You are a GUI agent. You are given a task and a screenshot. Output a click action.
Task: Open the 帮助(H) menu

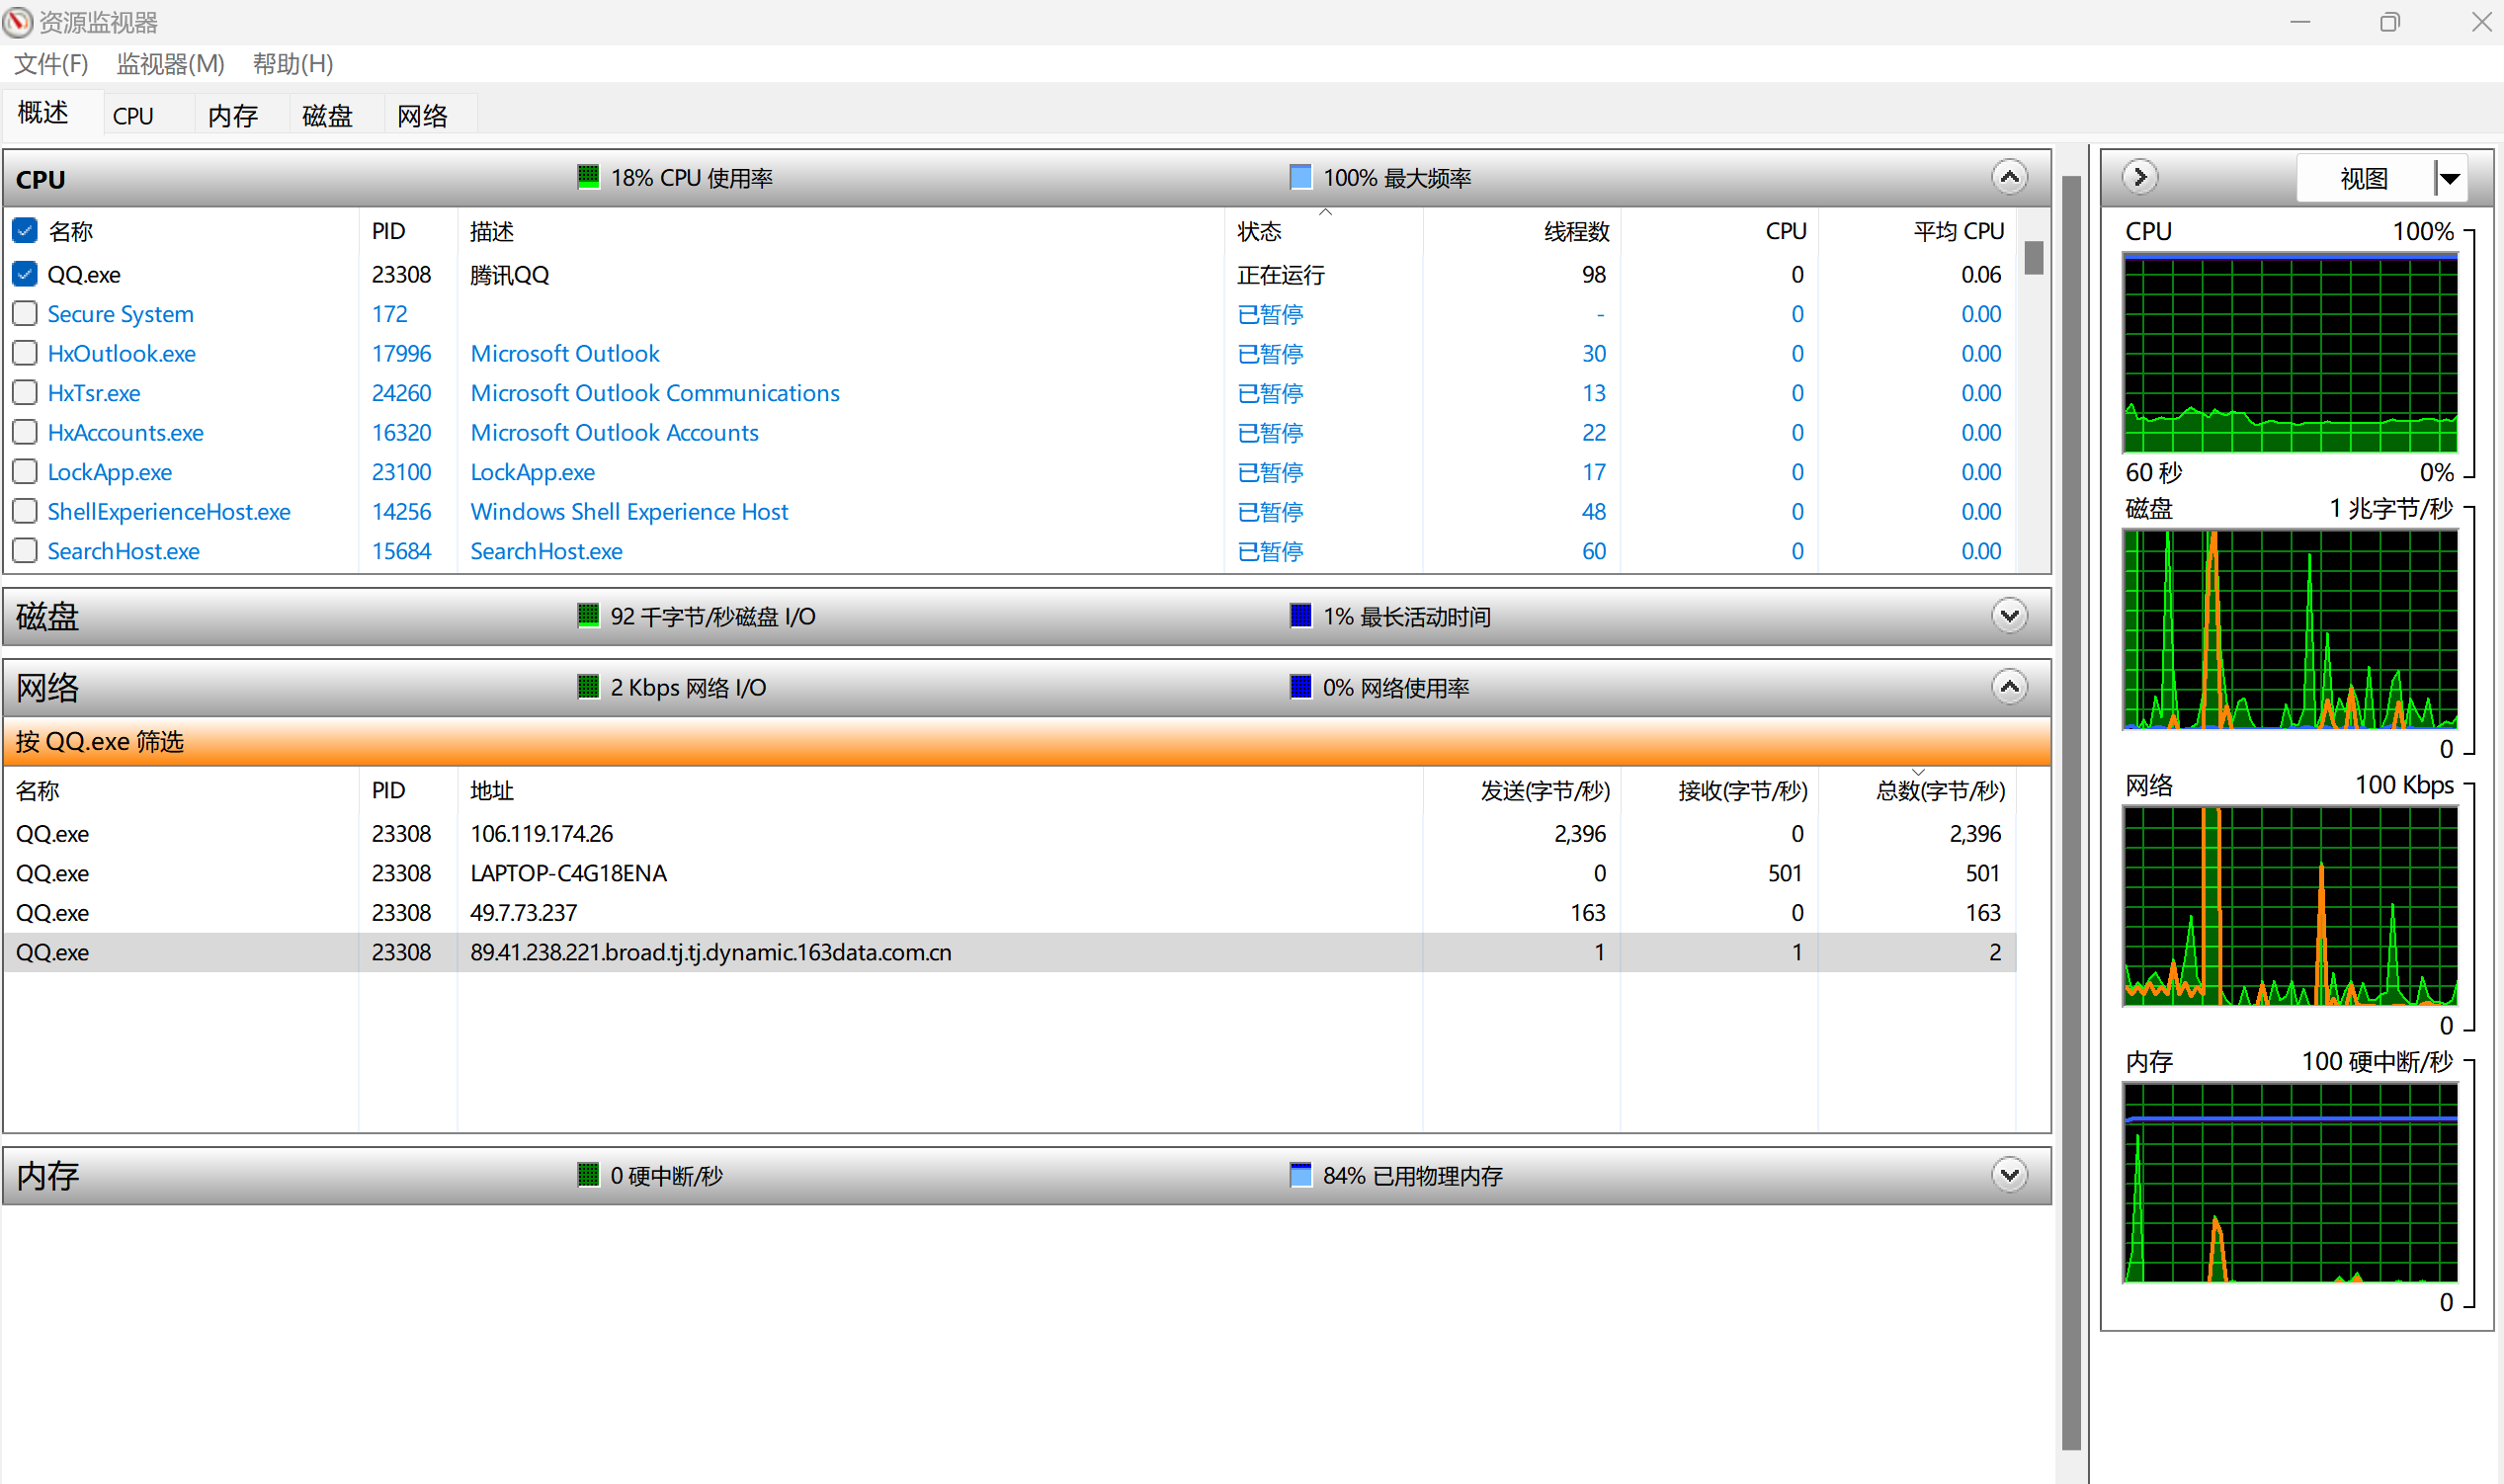292,64
